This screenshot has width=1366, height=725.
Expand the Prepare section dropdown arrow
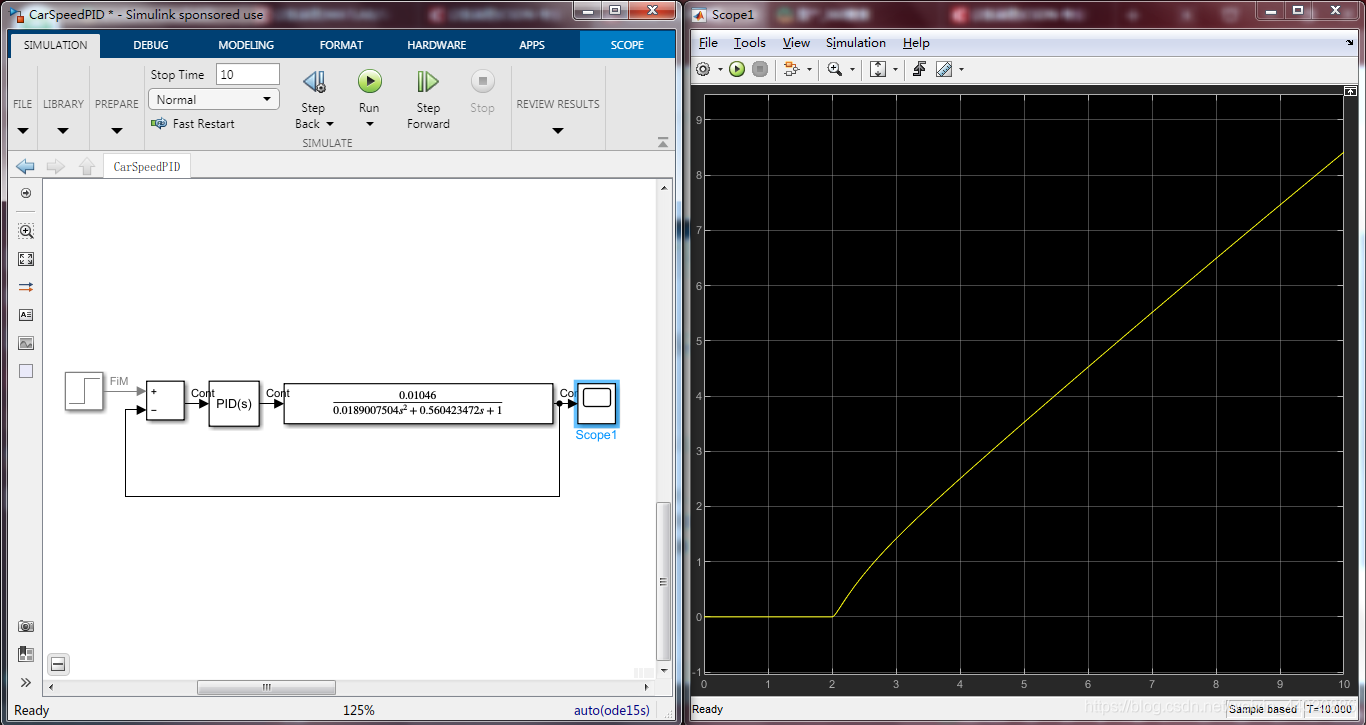117,131
